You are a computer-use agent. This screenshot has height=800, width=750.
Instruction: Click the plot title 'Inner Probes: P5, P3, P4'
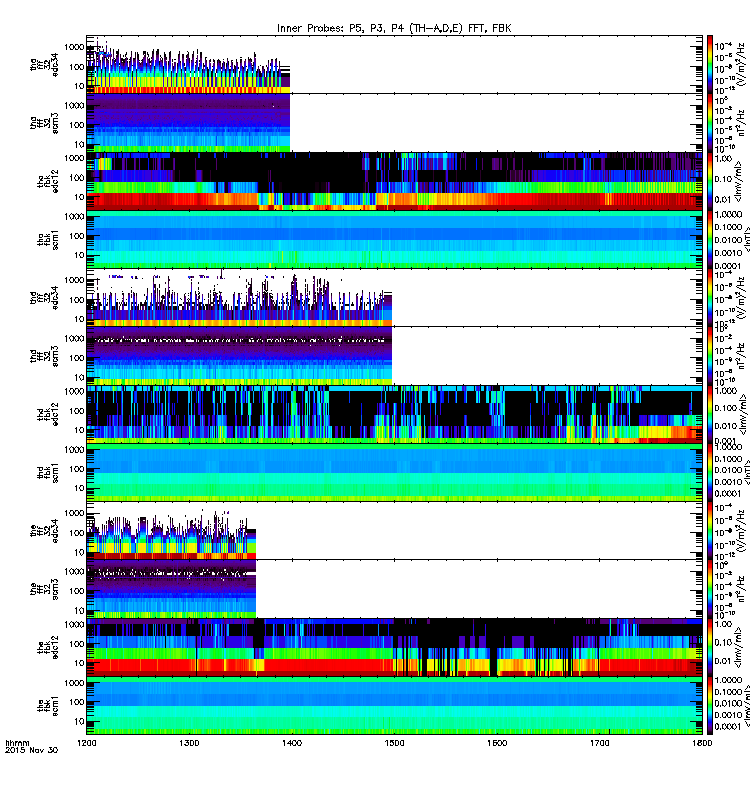[x=394, y=29]
